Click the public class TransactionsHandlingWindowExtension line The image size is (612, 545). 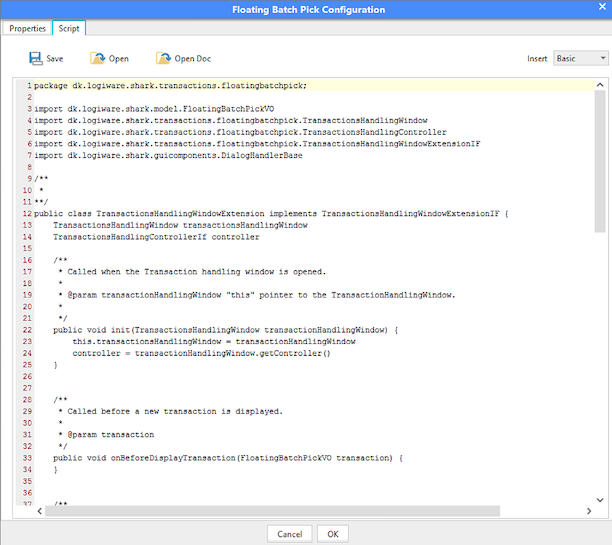tap(271, 214)
